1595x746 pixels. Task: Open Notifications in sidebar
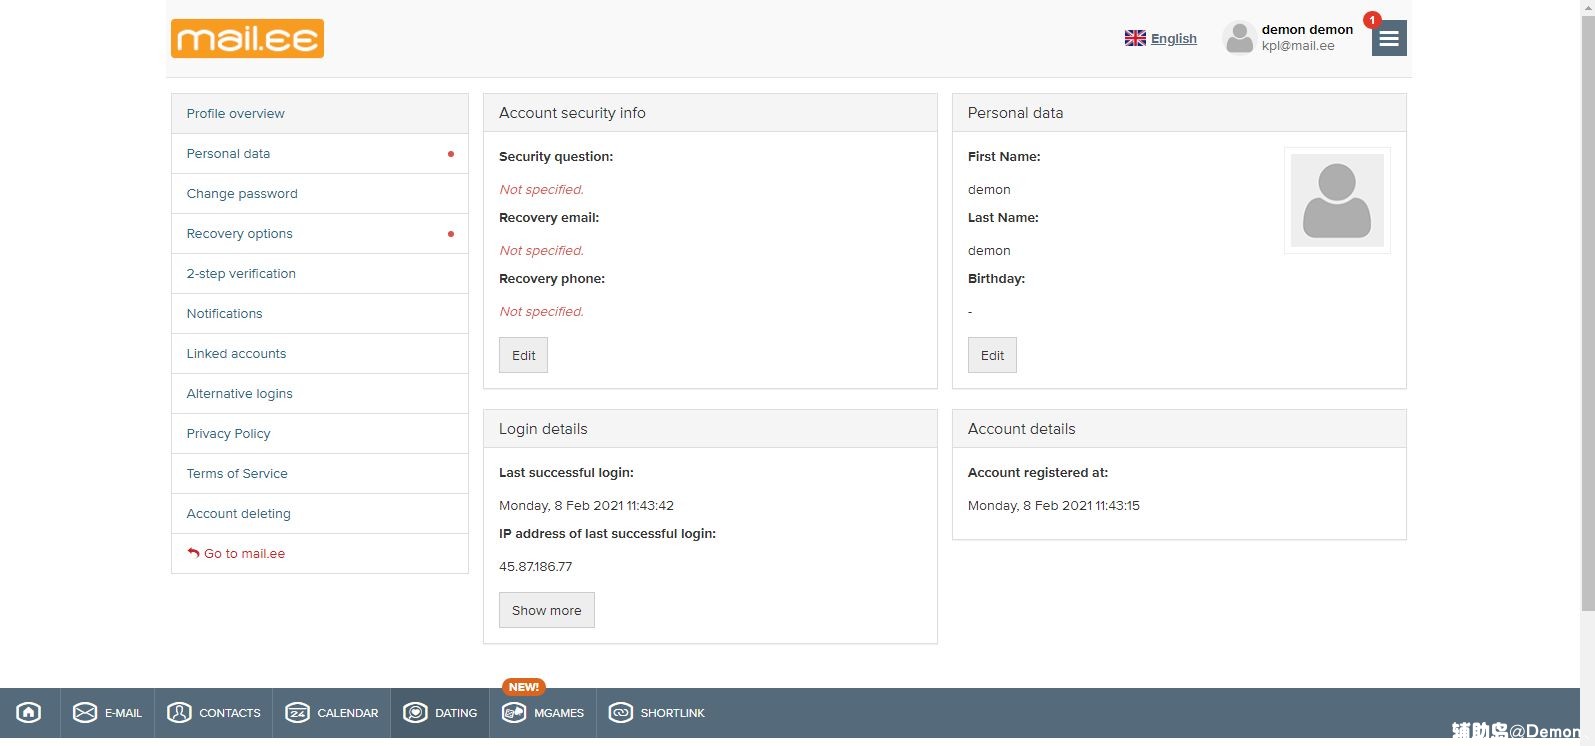pyautogui.click(x=320, y=314)
